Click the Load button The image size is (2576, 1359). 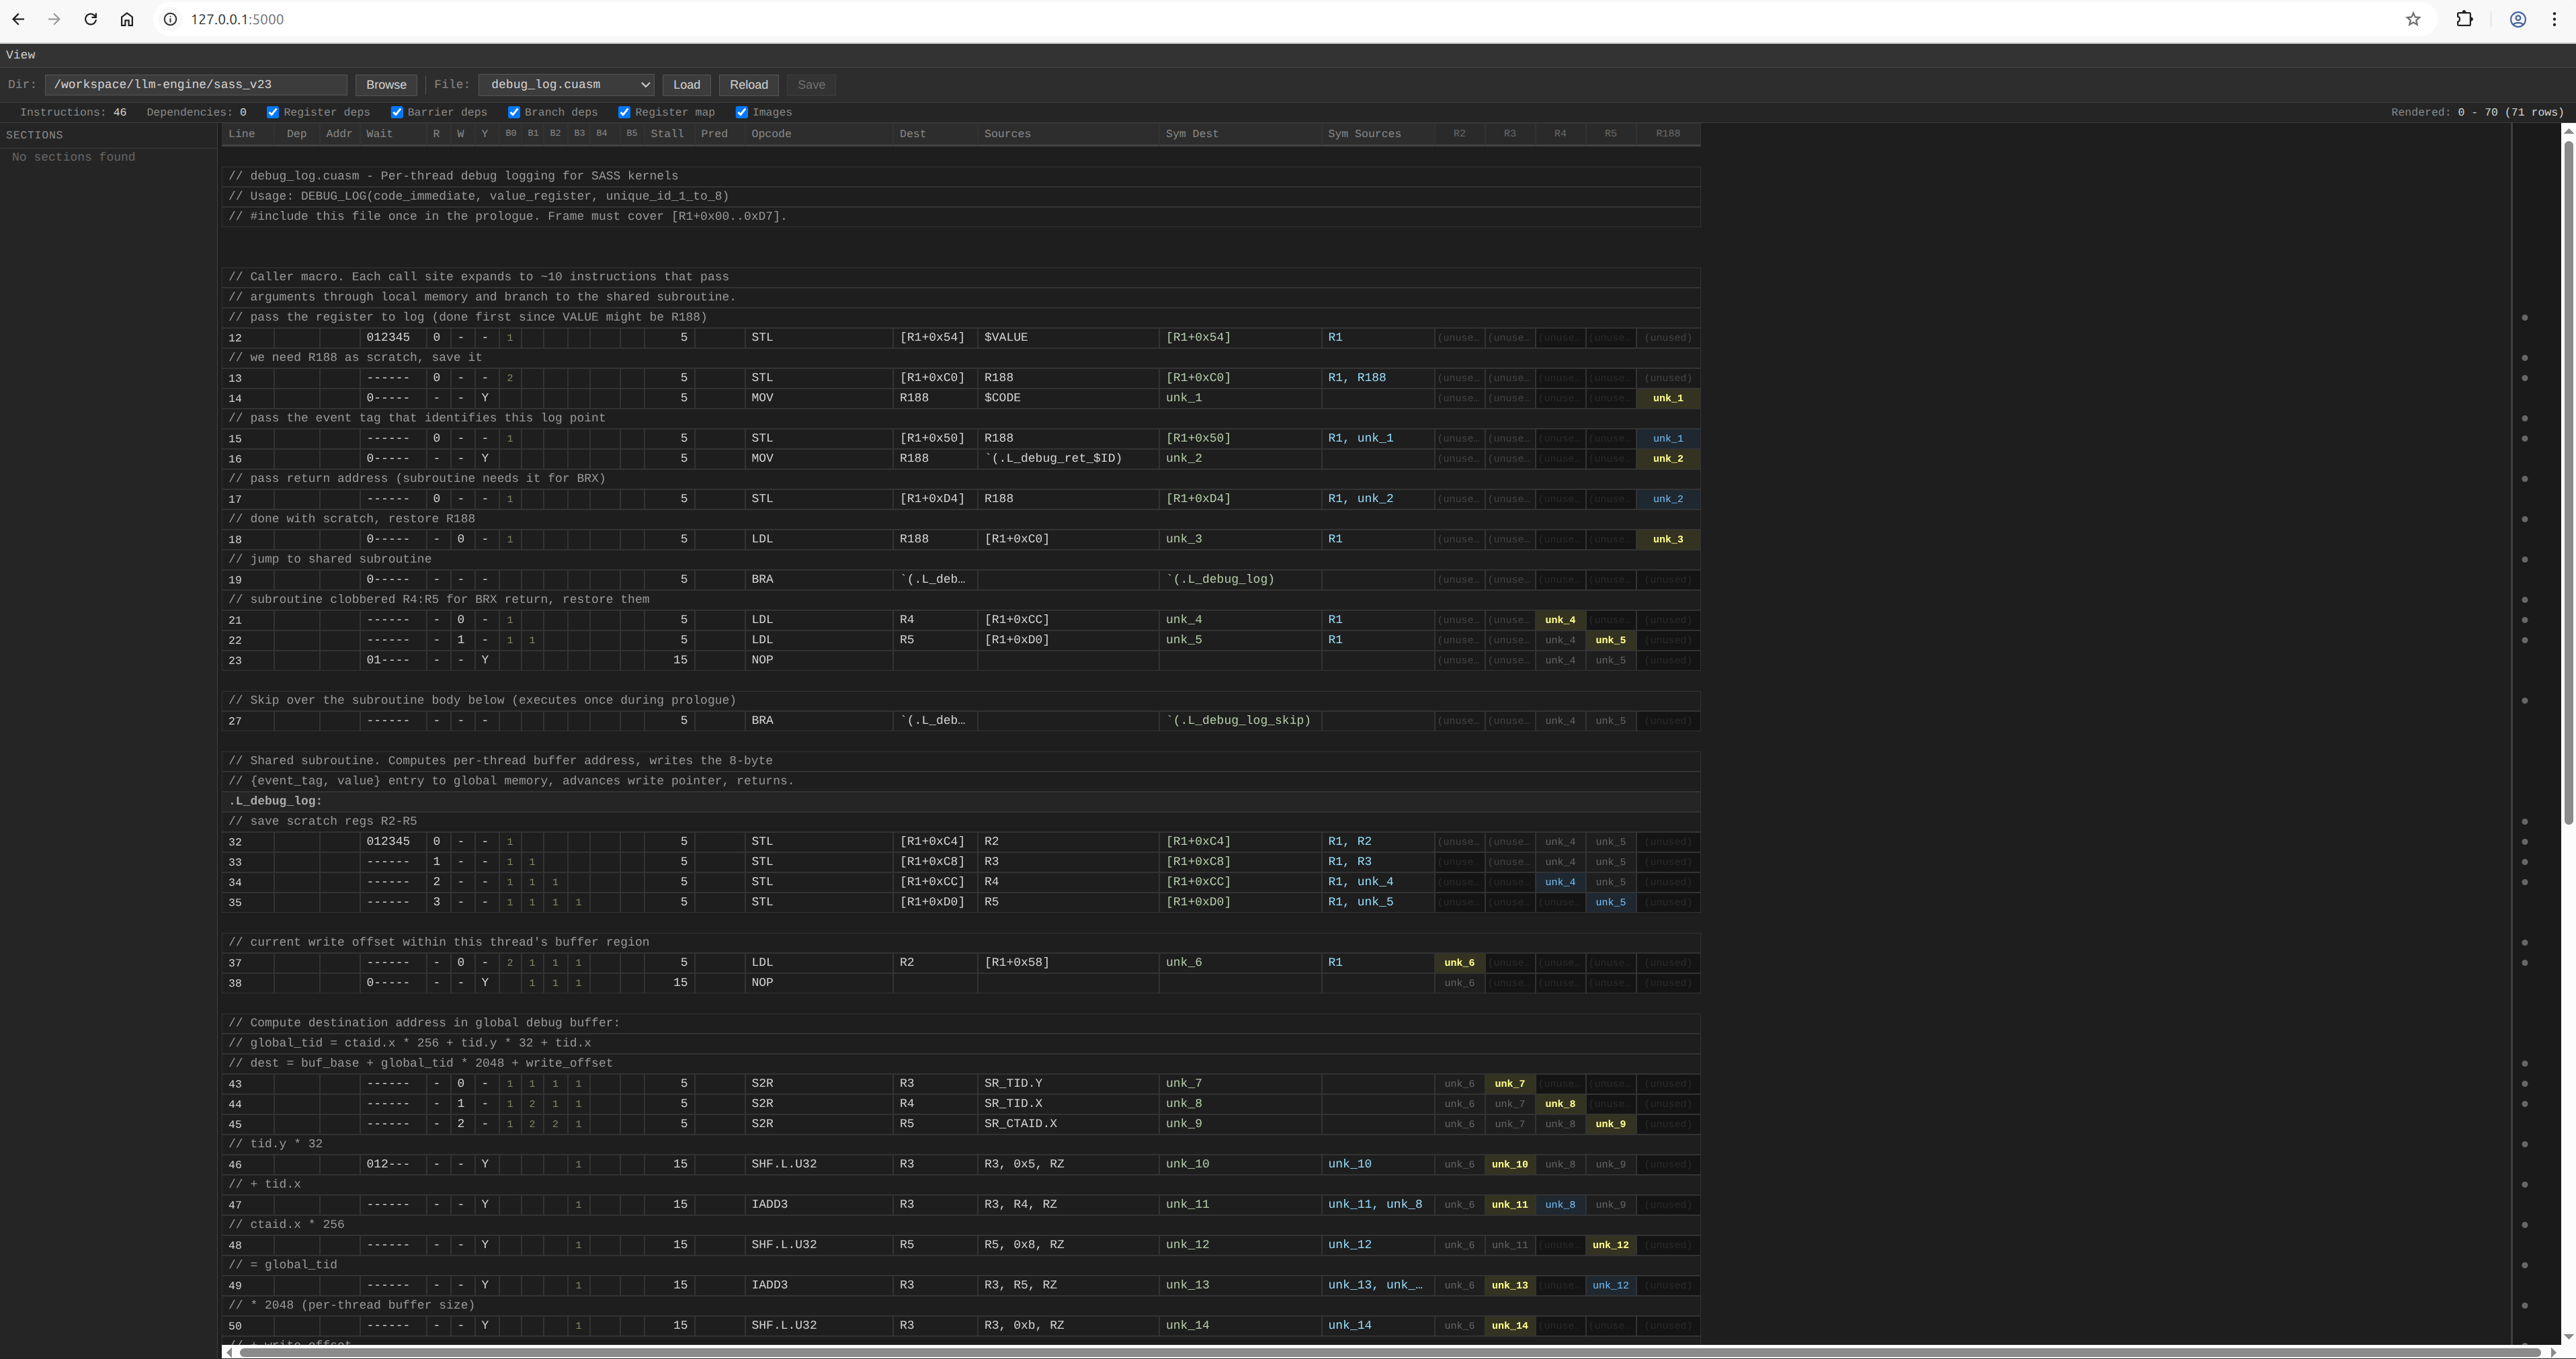point(686,85)
